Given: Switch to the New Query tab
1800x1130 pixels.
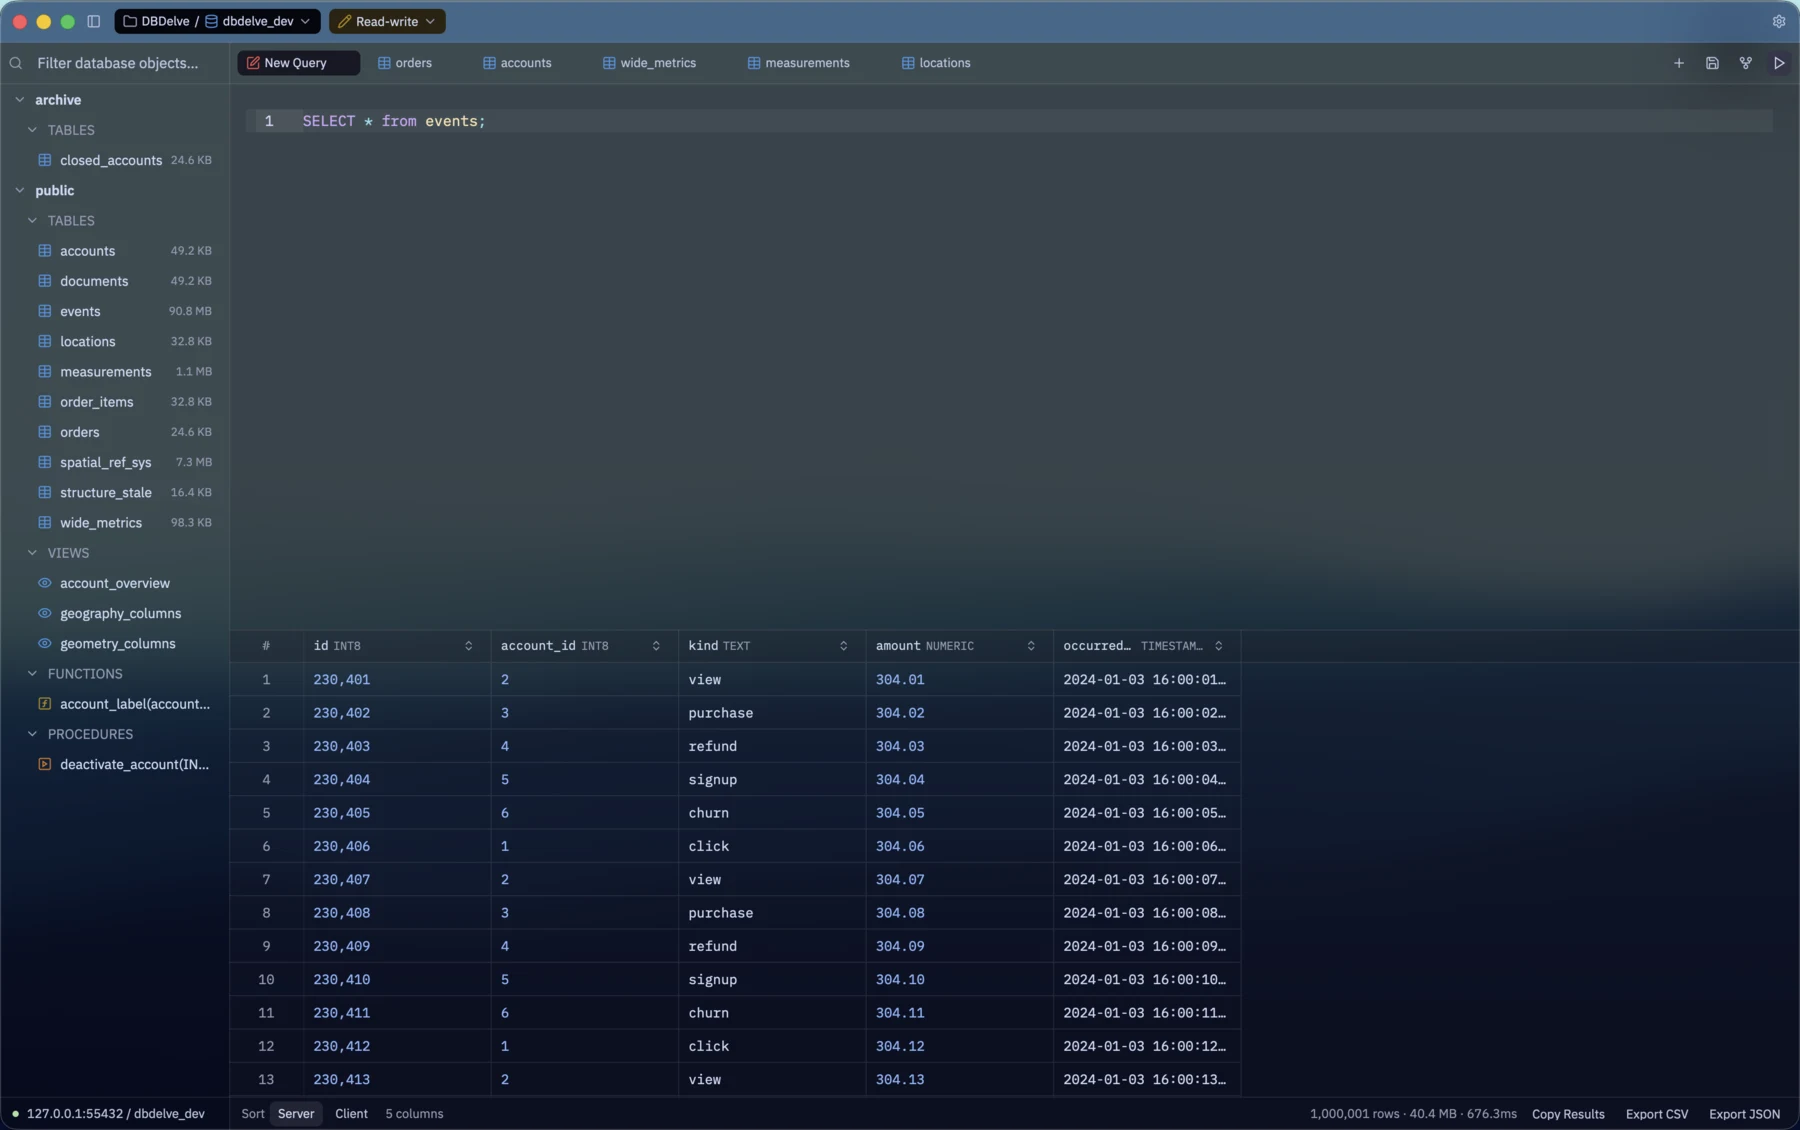Looking at the screenshot, I should click(298, 63).
